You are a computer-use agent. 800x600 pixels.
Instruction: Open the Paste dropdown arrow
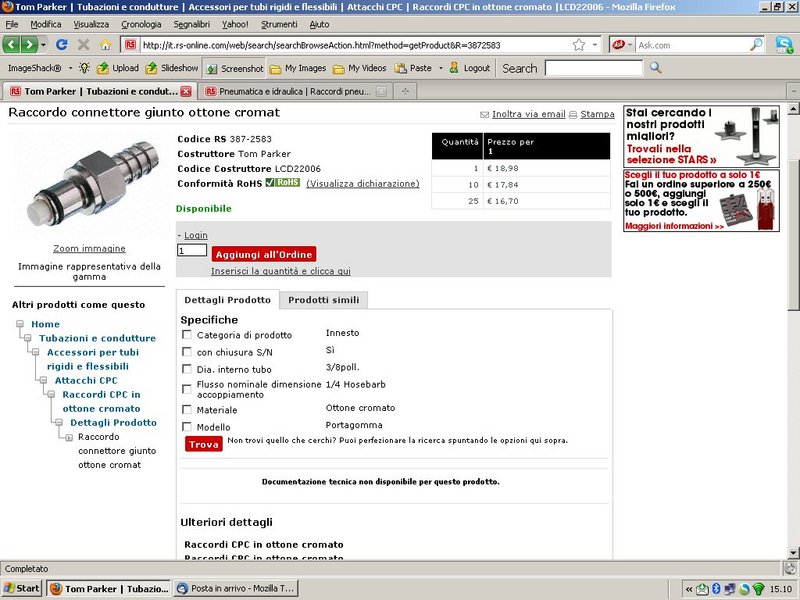click(x=440, y=68)
